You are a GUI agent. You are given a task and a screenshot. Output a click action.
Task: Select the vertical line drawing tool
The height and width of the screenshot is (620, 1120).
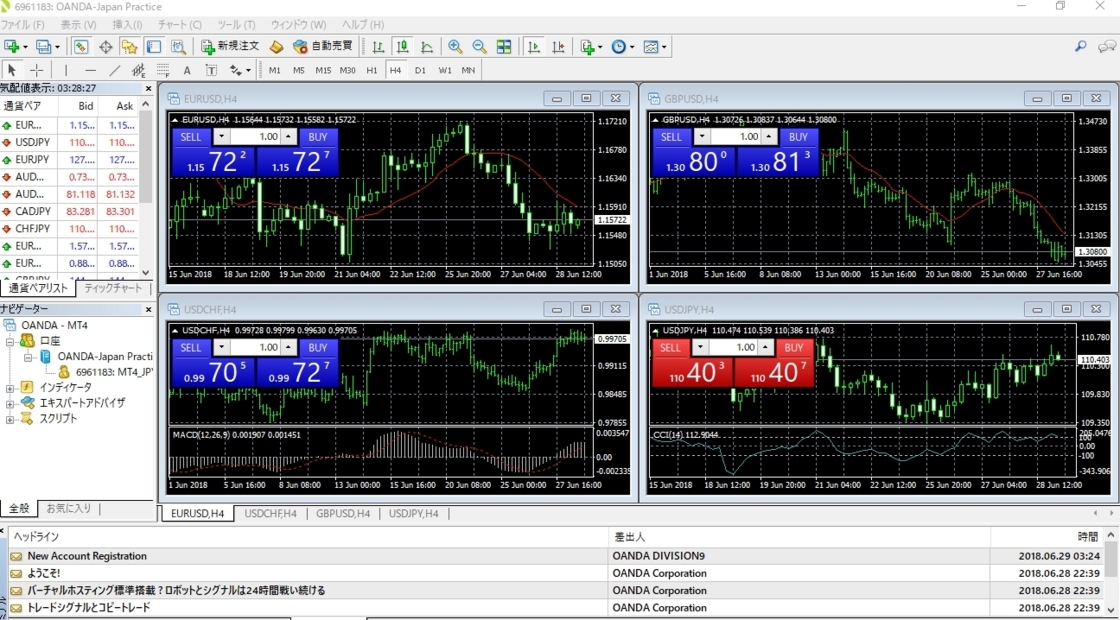coord(66,70)
